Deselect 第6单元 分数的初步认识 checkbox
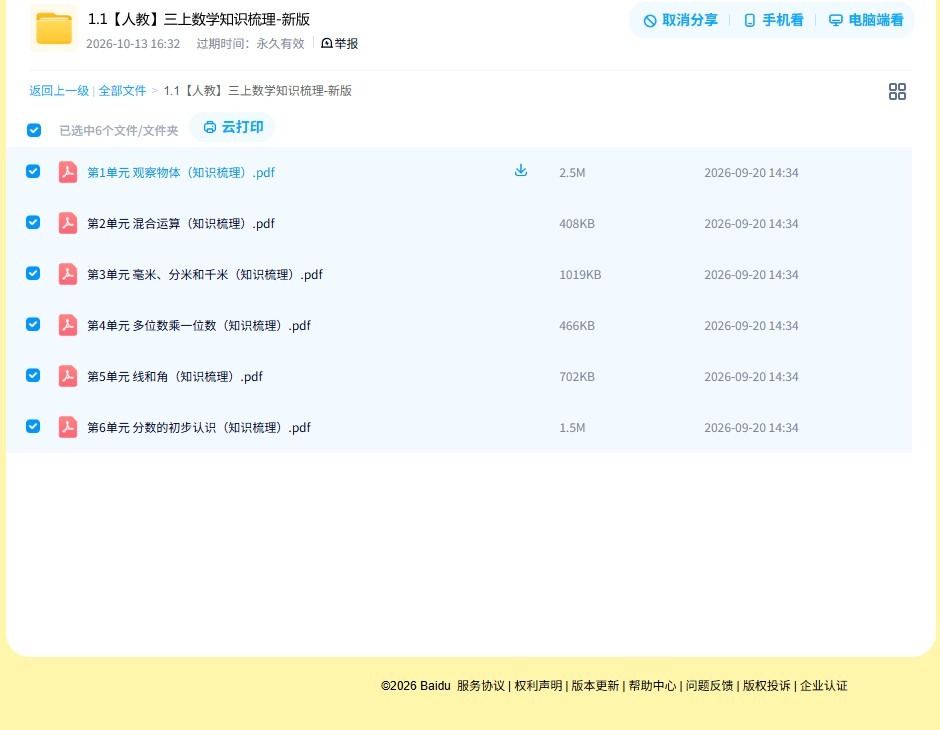This screenshot has height=730, width=940. [33, 426]
